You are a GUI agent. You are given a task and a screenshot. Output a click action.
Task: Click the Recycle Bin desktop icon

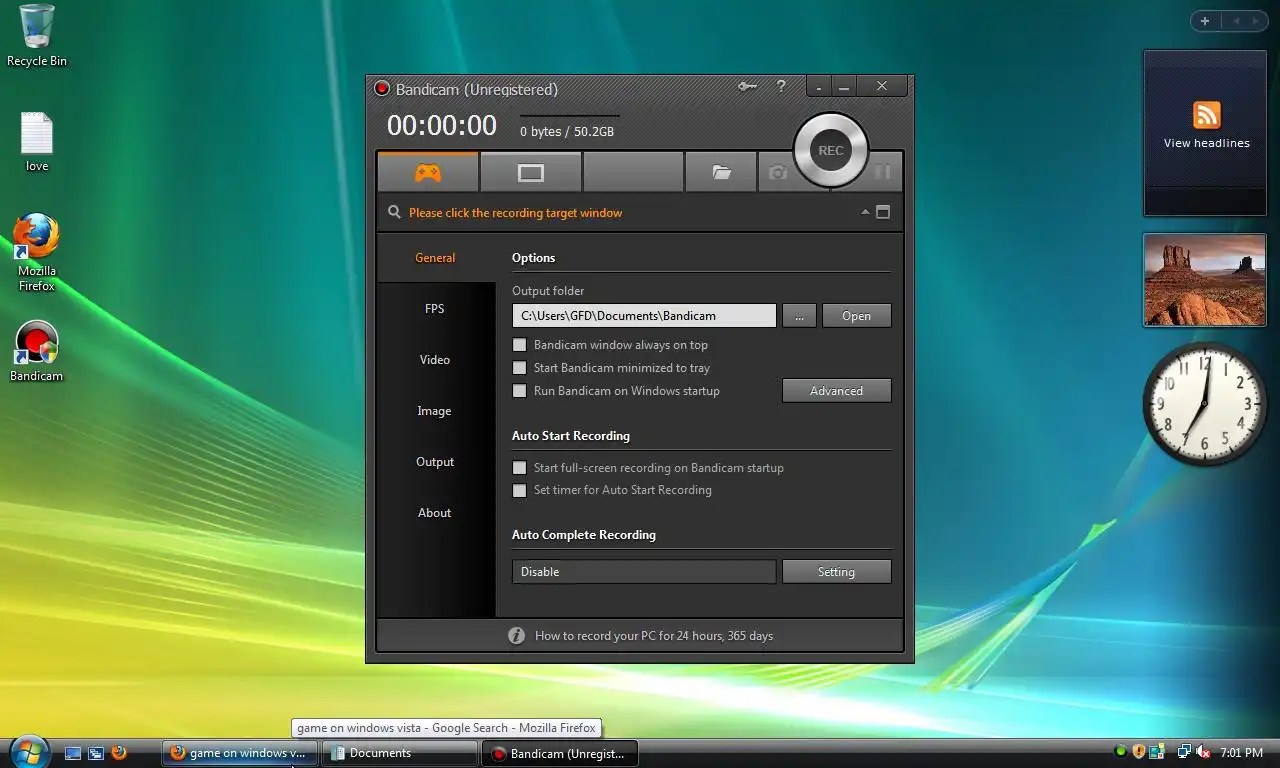[x=36, y=35]
